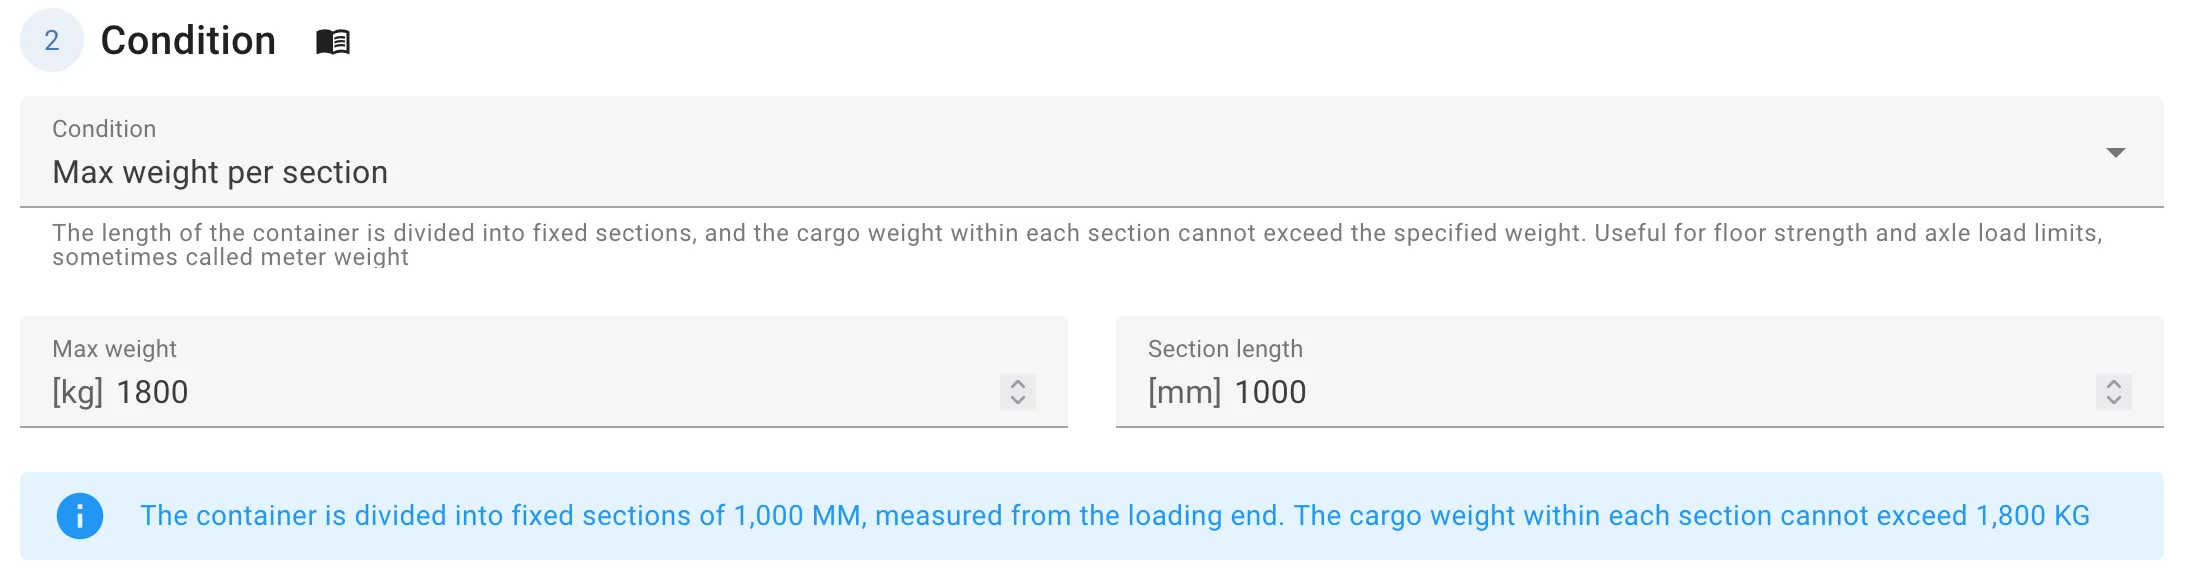Select the 'Max weight per section' value
Viewport: 2186px width, 572px height.
(x=220, y=172)
